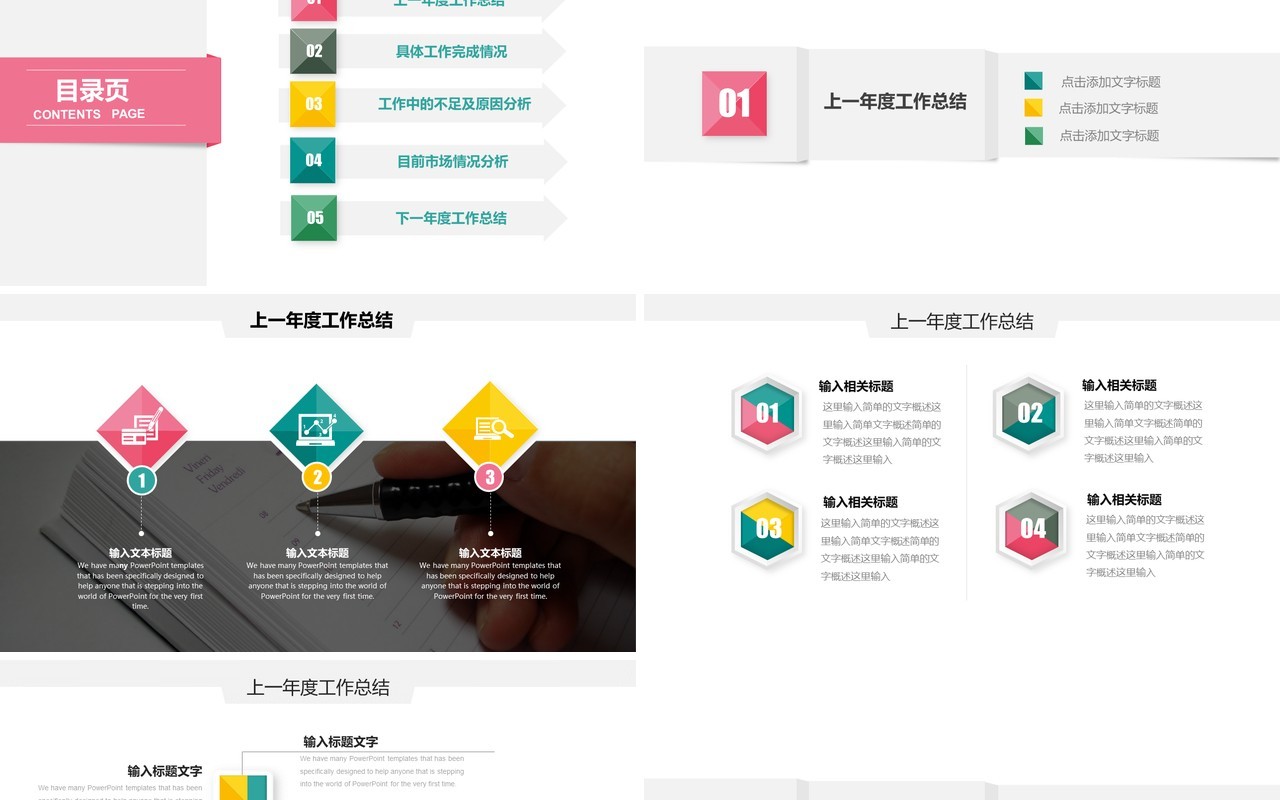
Task: Select the contents entry 目前市场情况分析
Action: pos(452,161)
